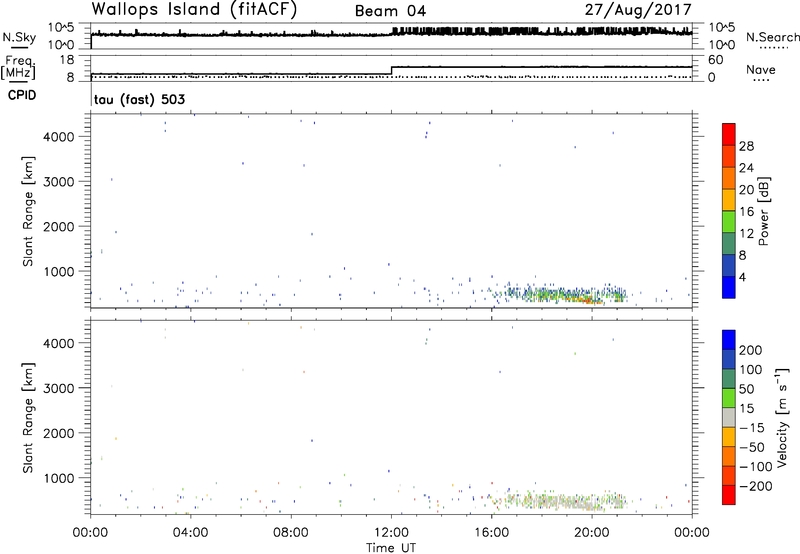Select 'tau (fast) 503' text
This screenshot has width=800, height=554.
139,99
